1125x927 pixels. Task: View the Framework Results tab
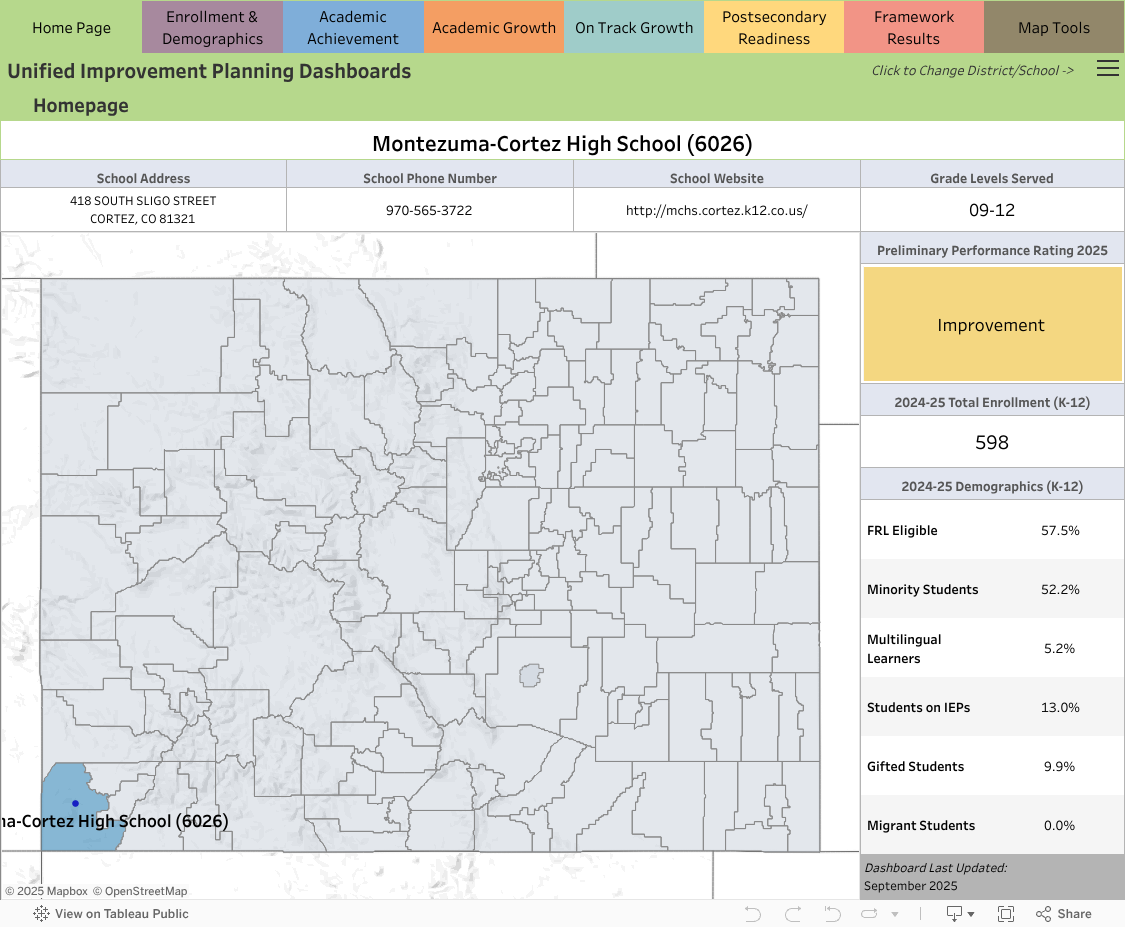[x=913, y=27]
